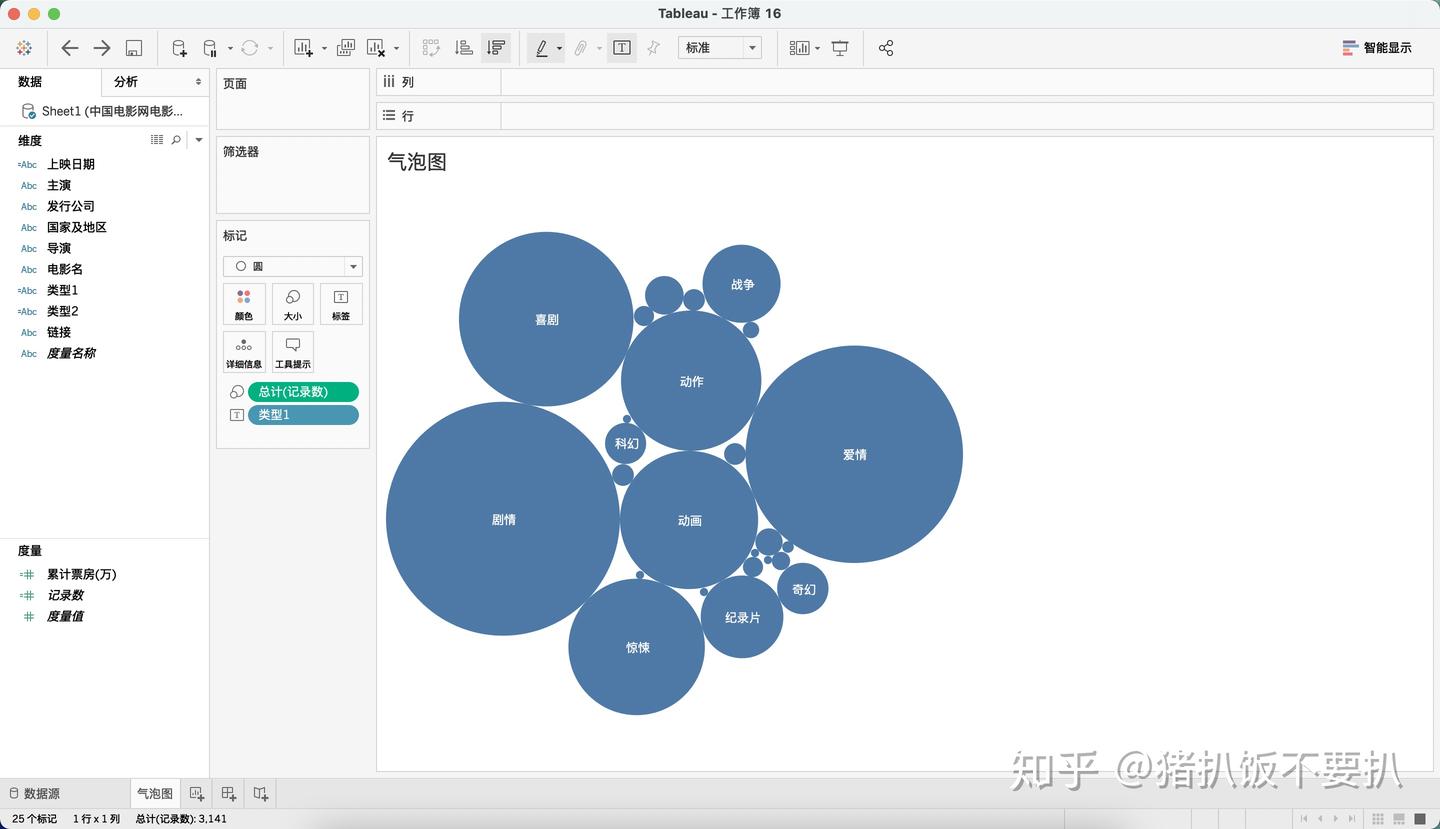
Task: Open the Label card in Marks
Action: (340, 304)
